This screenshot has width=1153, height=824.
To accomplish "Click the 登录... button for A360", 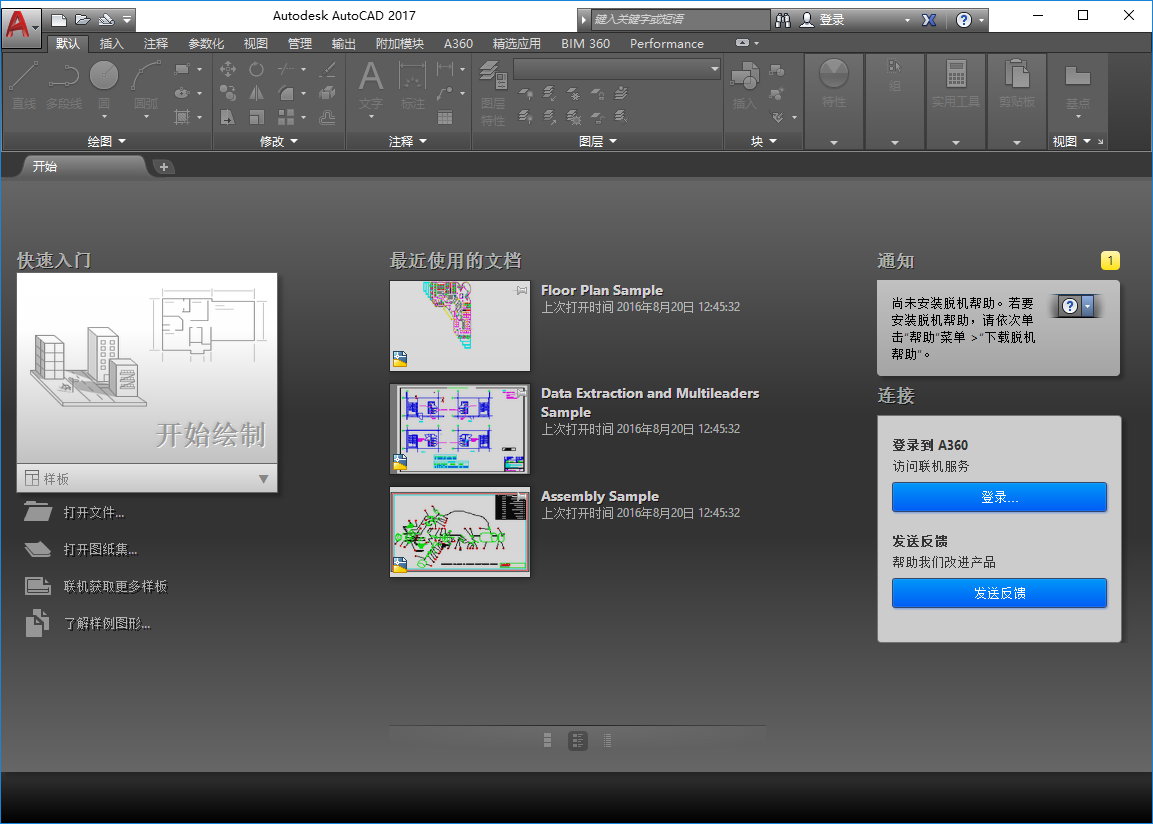I will (x=999, y=497).
